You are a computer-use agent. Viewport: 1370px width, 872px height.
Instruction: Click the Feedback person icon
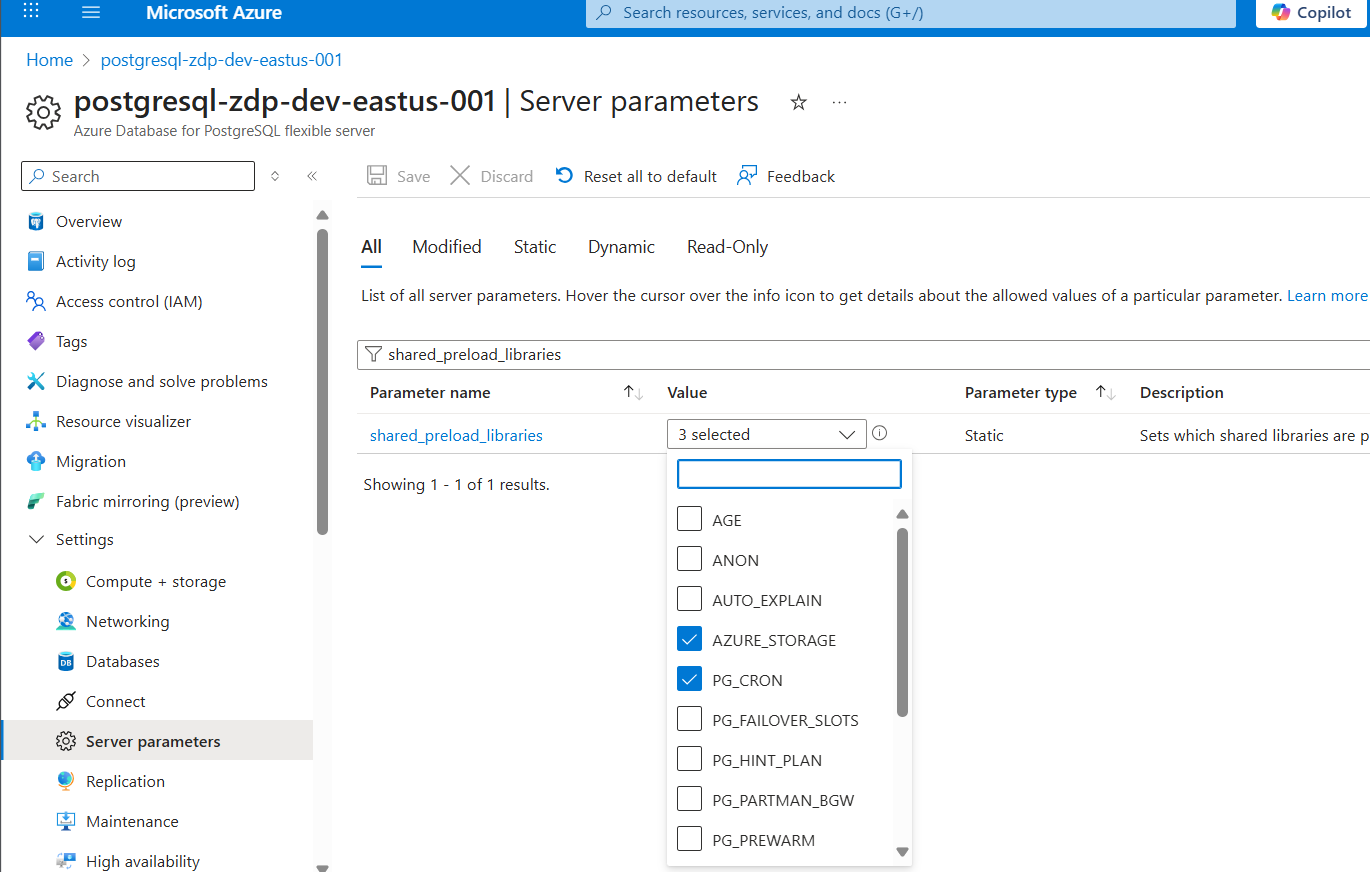tap(747, 176)
